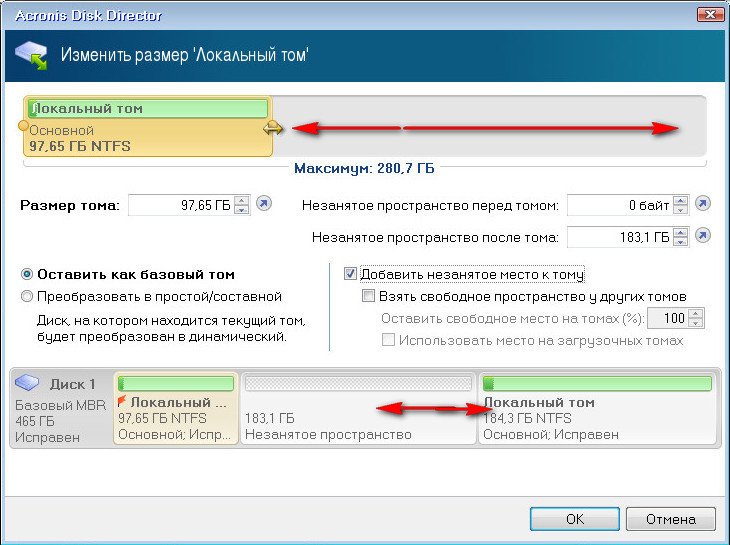
Task: Select the 183,1 ГБ unallocated space block
Action: pyautogui.click(x=358, y=408)
